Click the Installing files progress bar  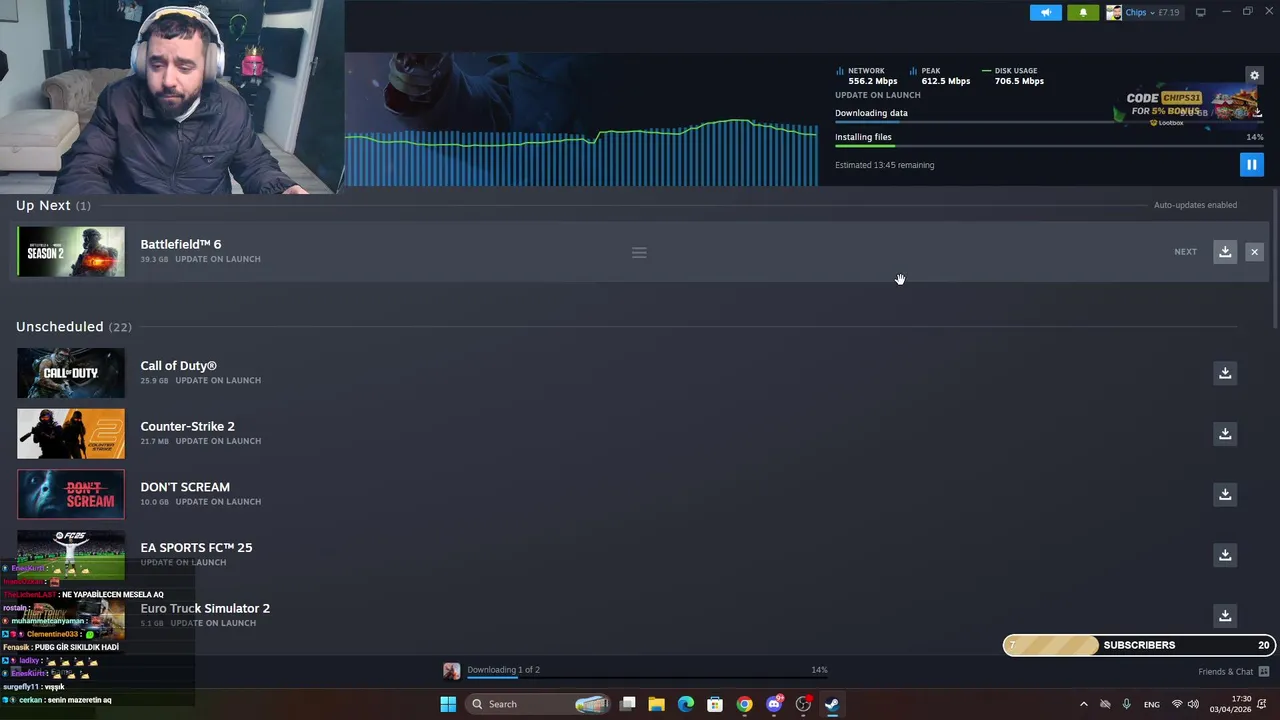(x=1049, y=146)
